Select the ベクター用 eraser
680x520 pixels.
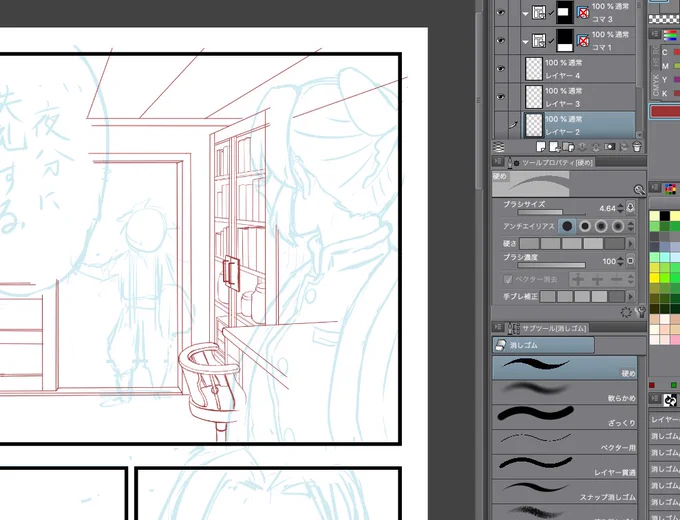pyautogui.click(x=565, y=442)
